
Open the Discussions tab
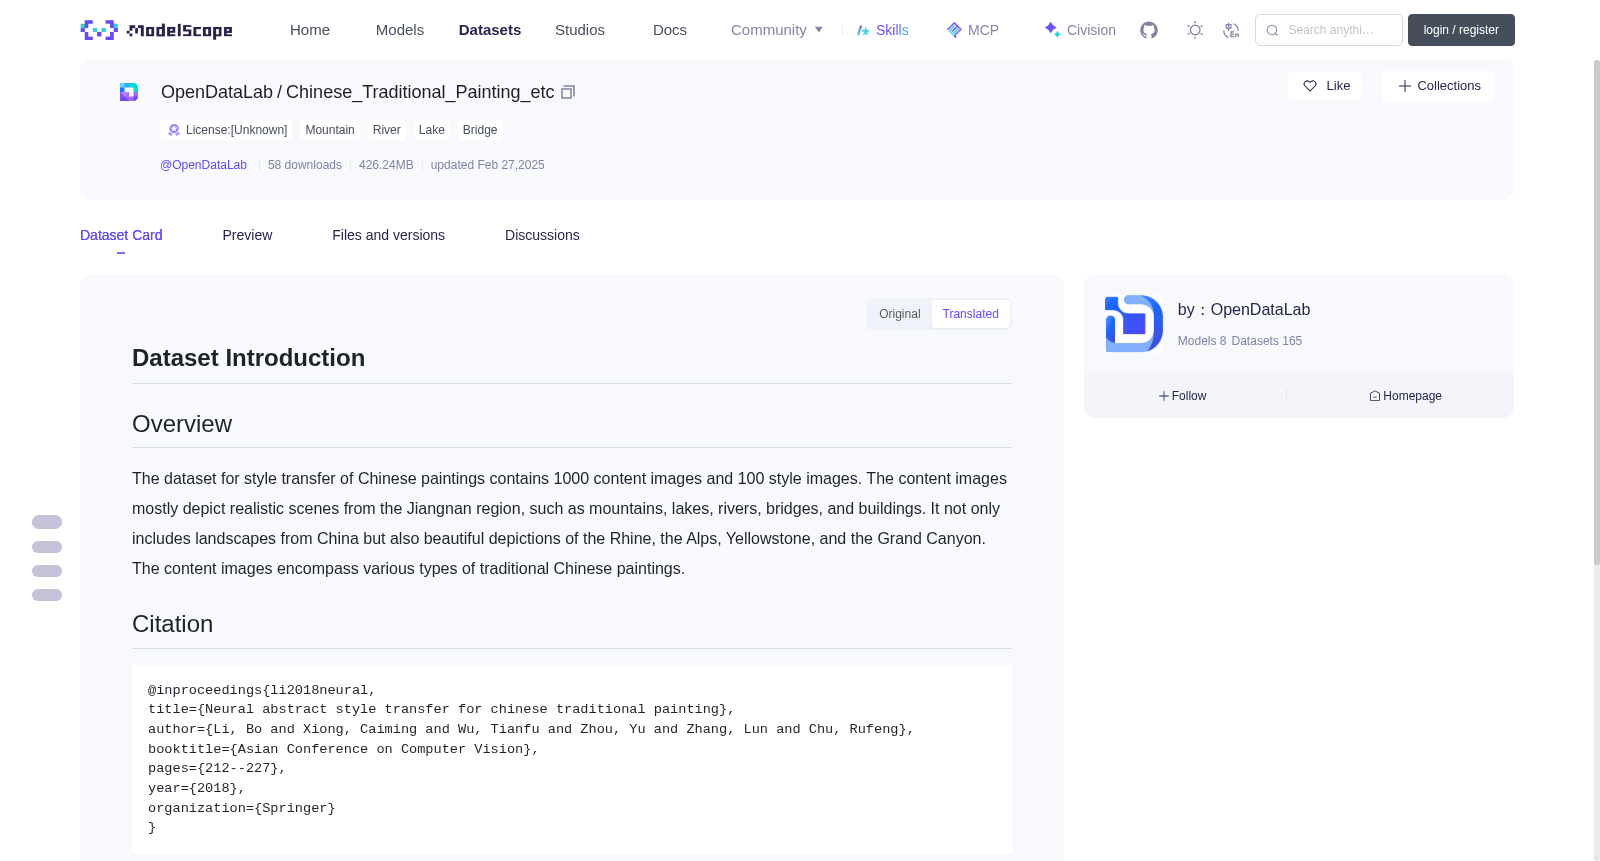point(542,235)
